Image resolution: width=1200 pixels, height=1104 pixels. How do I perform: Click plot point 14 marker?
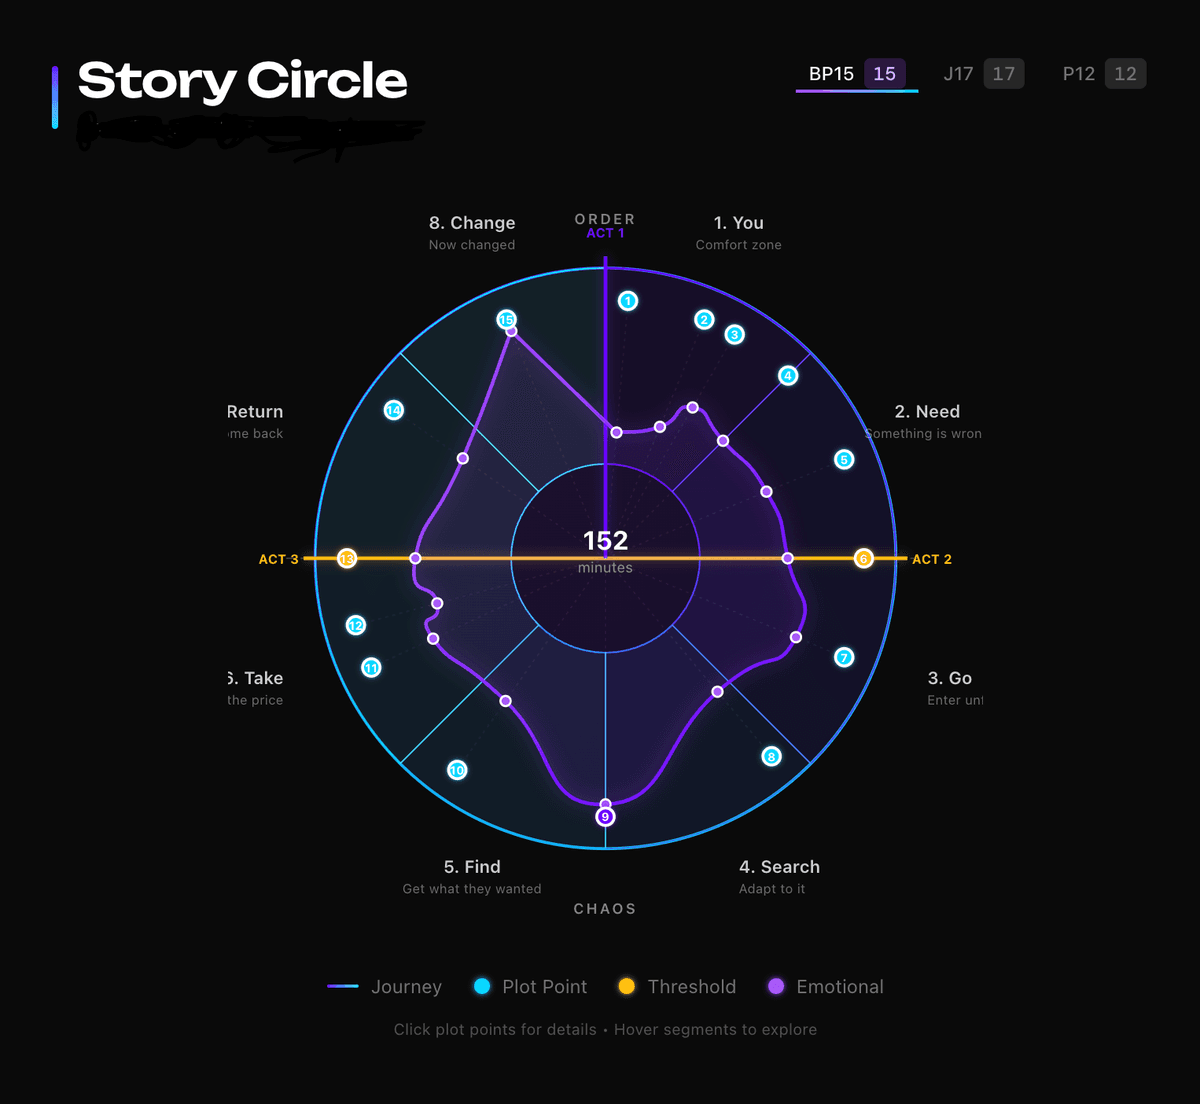394,411
